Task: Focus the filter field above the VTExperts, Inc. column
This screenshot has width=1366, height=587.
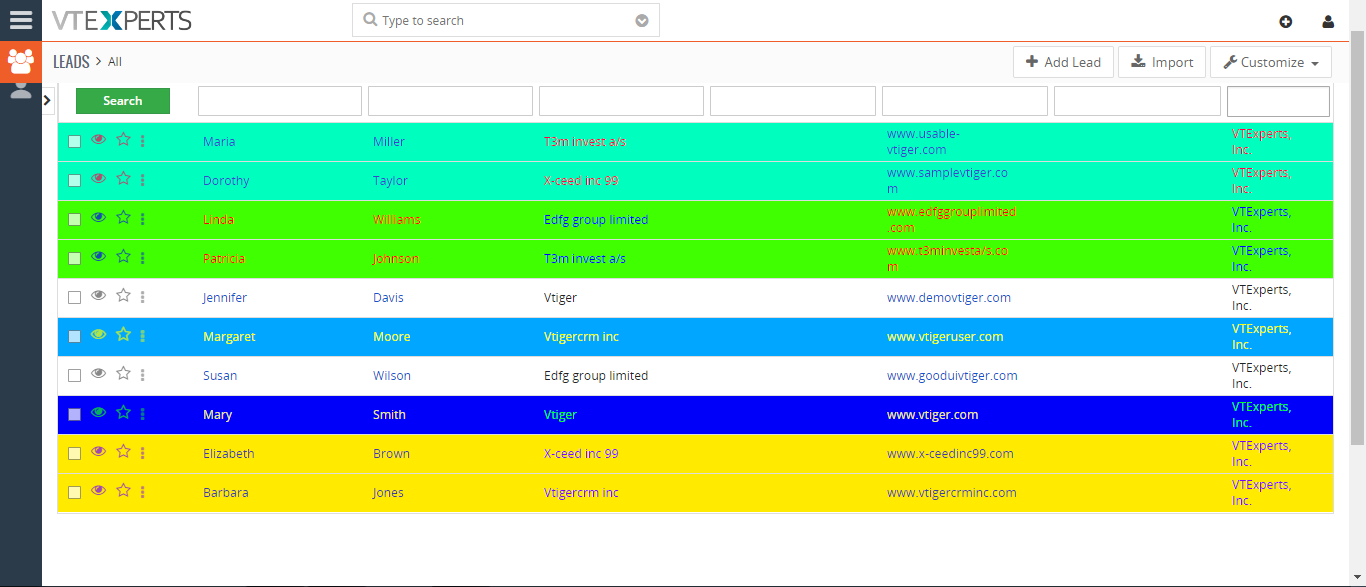Action: coord(1278,101)
